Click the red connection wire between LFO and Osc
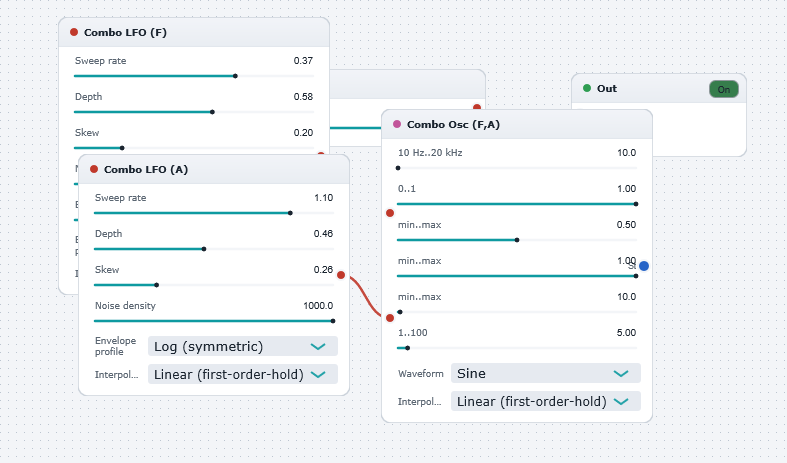The height and width of the screenshot is (463, 787). (364, 295)
